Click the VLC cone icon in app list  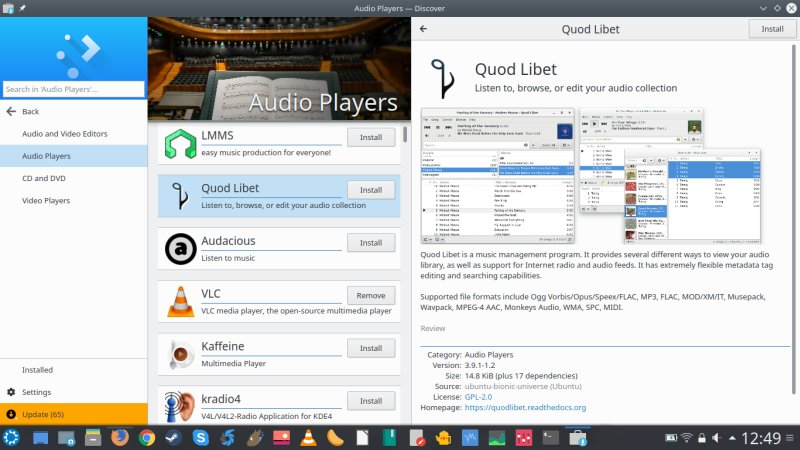(x=179, y=301)
